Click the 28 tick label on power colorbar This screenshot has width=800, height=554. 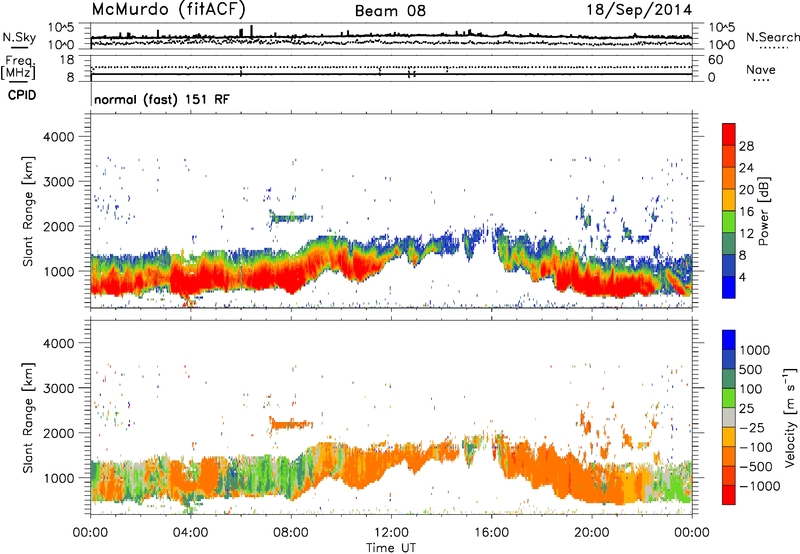(x=746, y=146)
